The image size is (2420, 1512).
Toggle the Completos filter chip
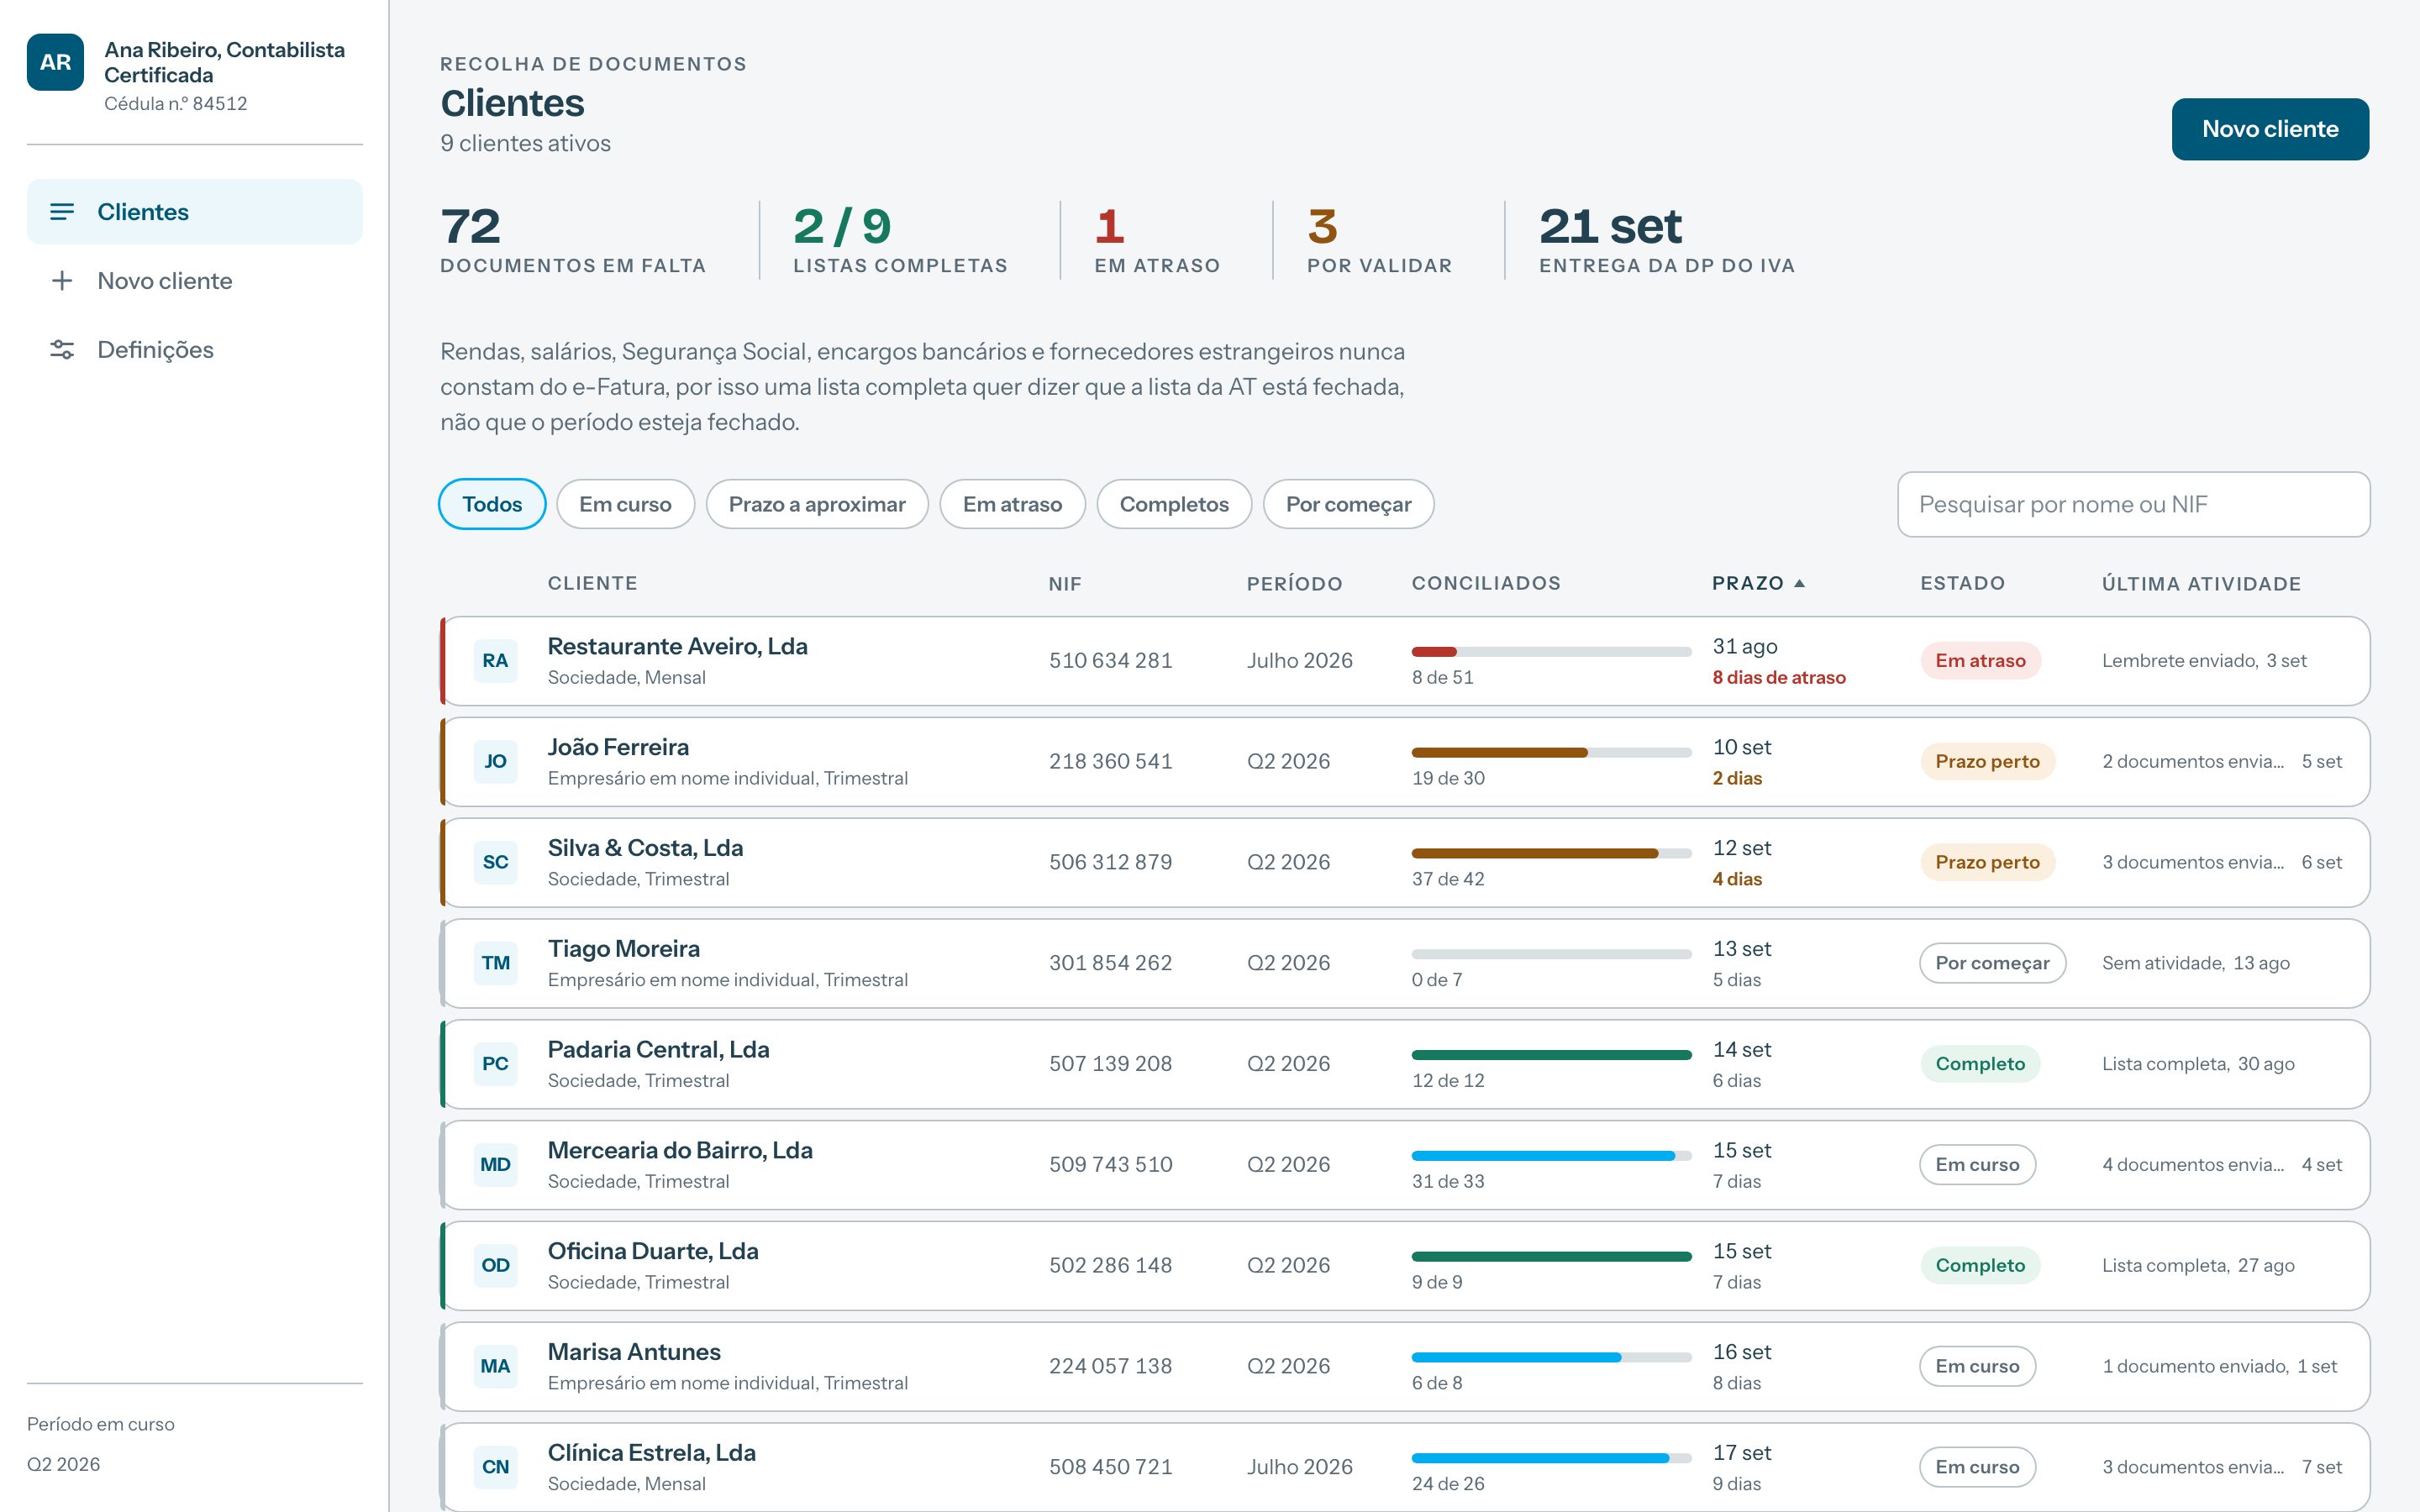[1174, 504]
